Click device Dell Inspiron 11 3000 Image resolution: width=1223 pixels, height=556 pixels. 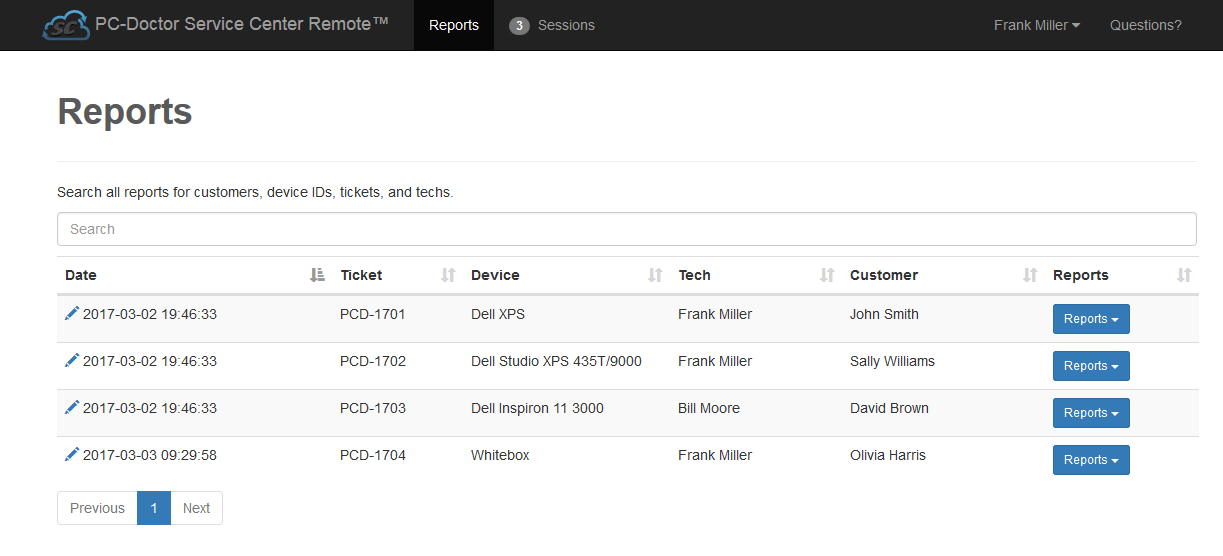coord(537,408)
